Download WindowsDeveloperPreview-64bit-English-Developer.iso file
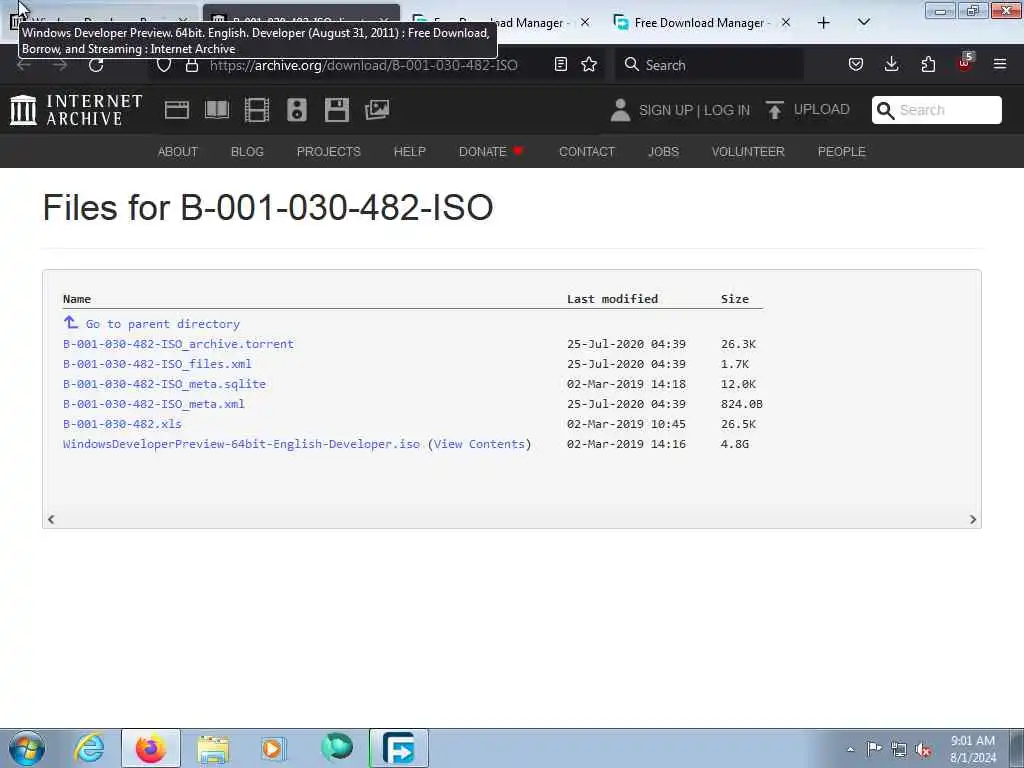 coord(241,444)
